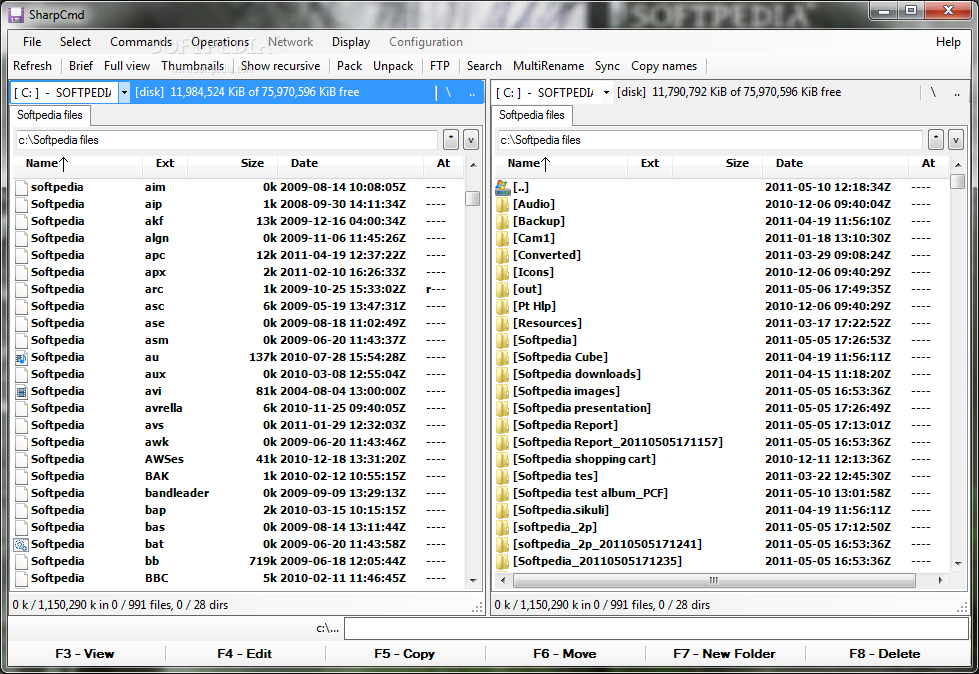Click Pack in toolbar
The height and width of the screenshot is (674, 979).
(x=349, y=66)
